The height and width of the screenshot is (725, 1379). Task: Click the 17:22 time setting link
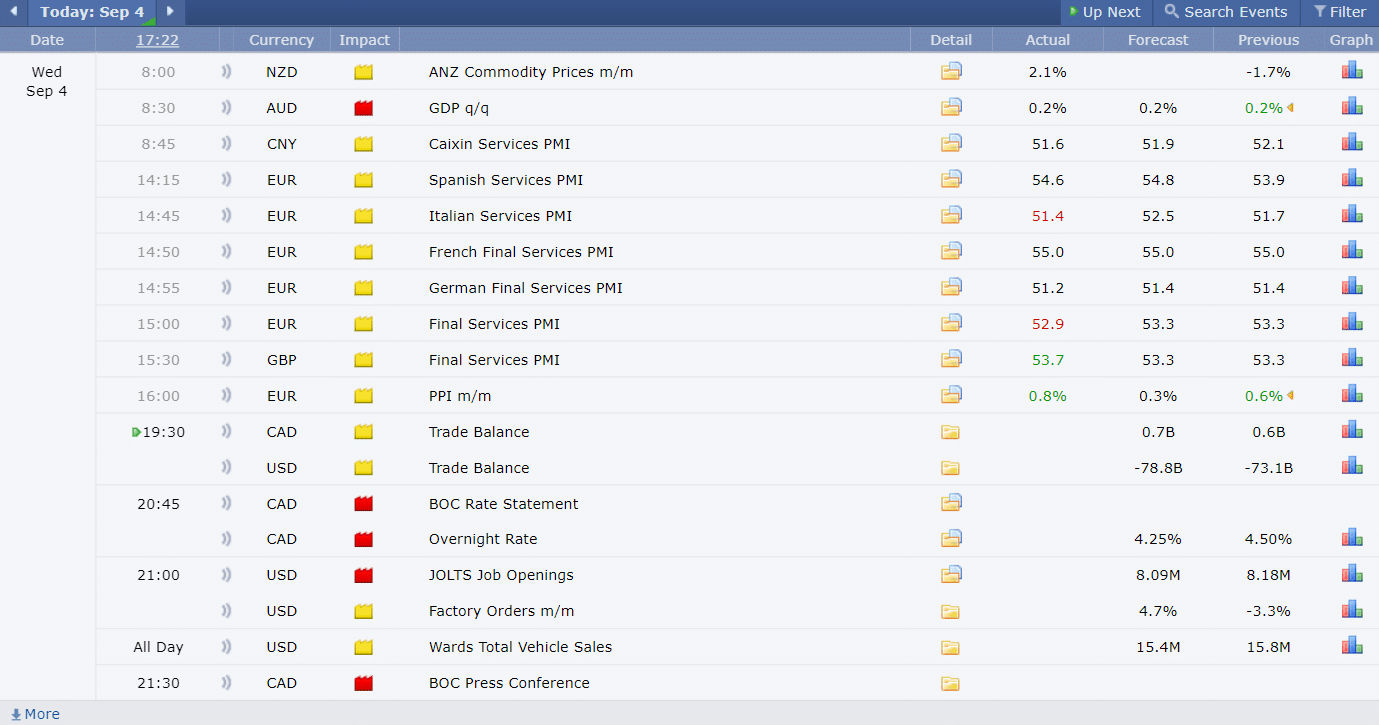[158, 40]
